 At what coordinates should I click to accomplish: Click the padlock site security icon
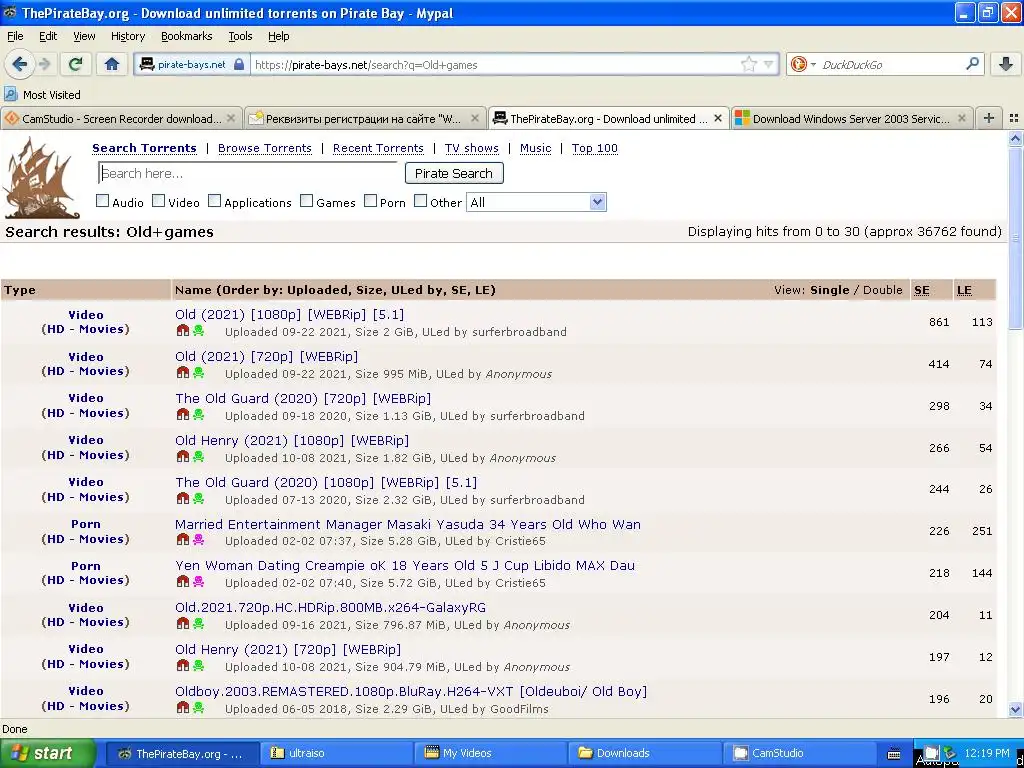coord(239,64)
